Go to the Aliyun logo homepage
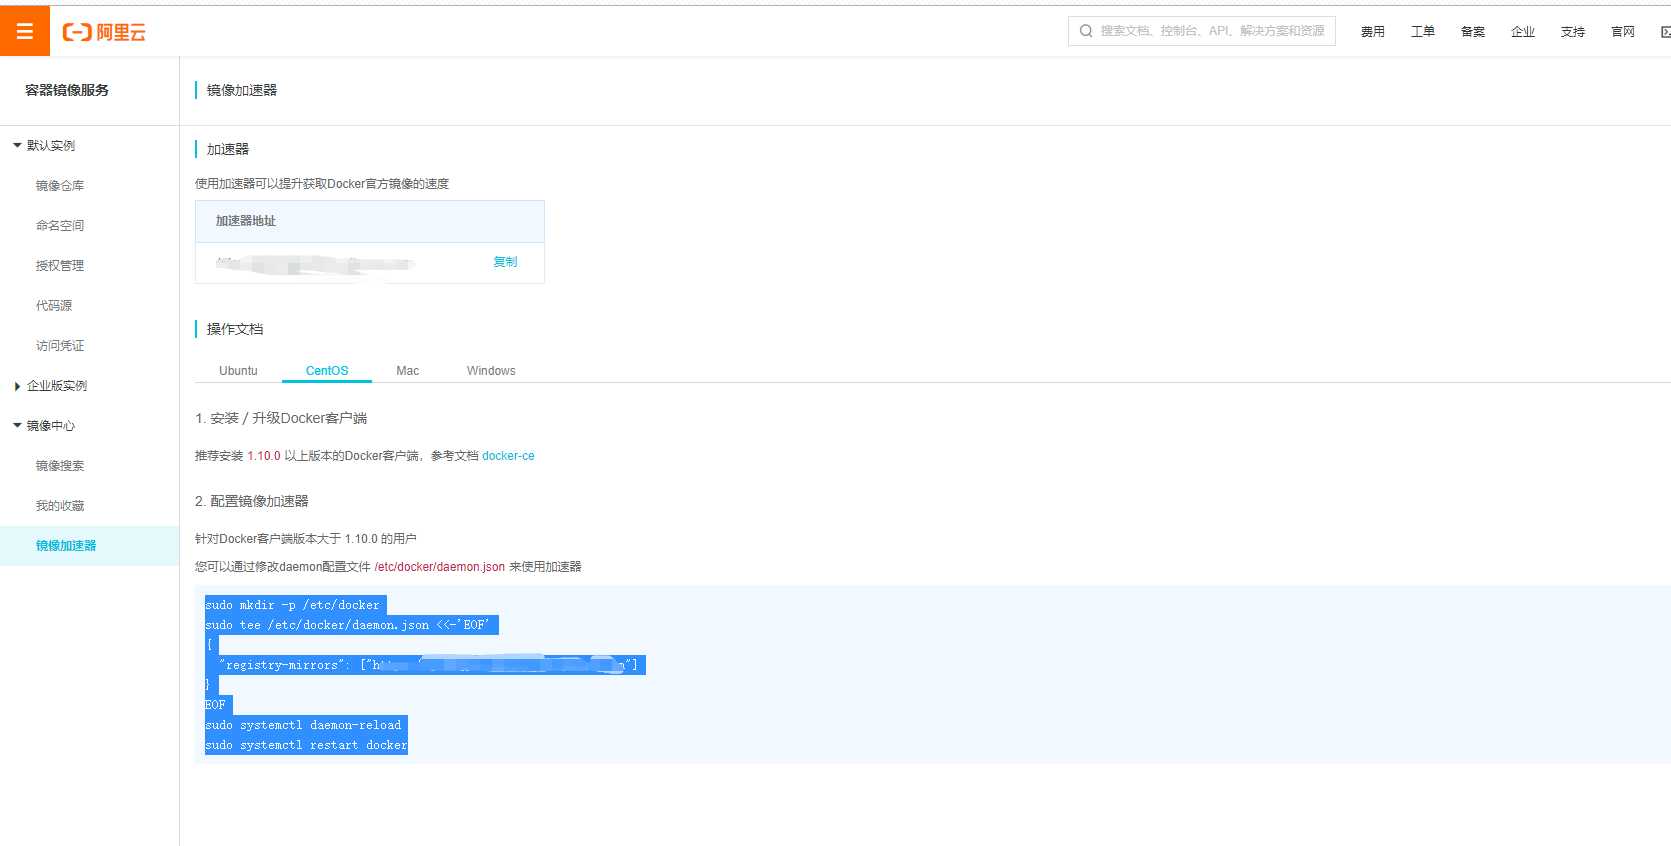1671x846 pixels. [104, 32]
